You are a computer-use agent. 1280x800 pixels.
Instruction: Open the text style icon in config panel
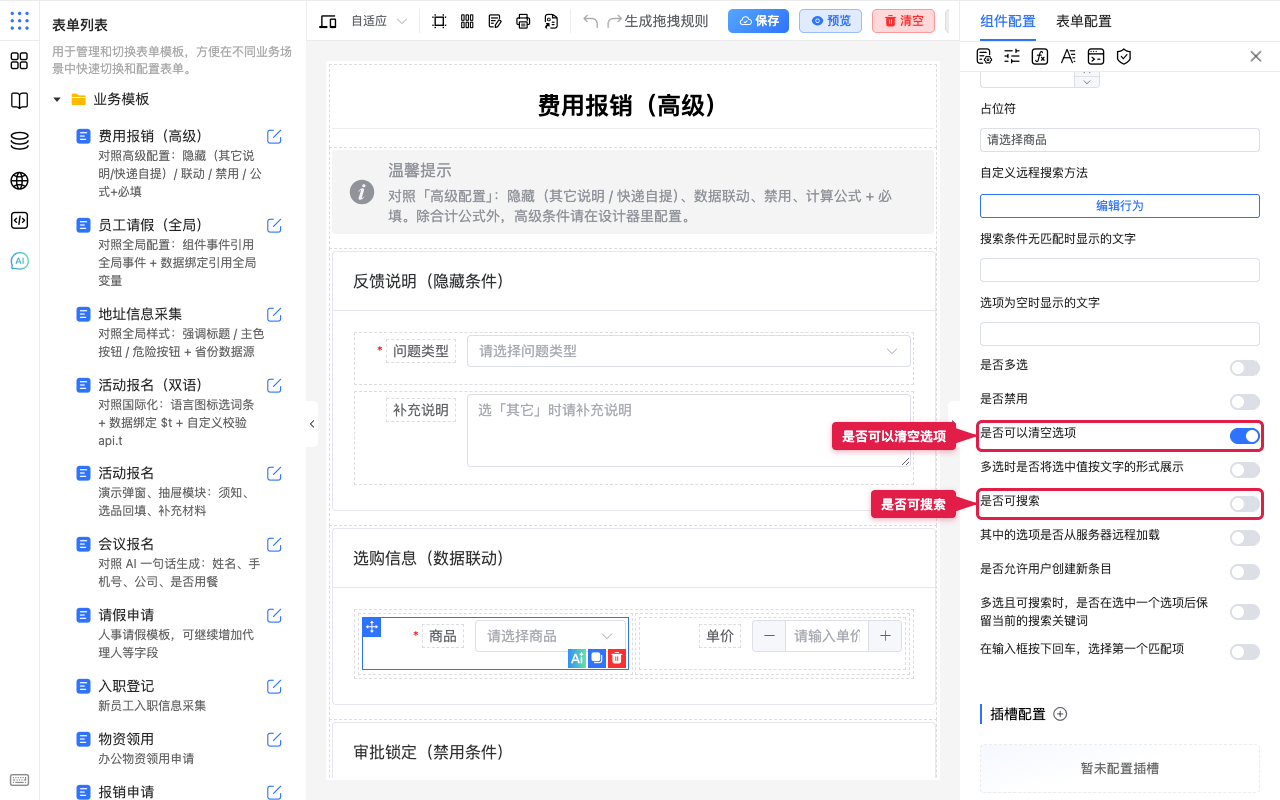1068,56
